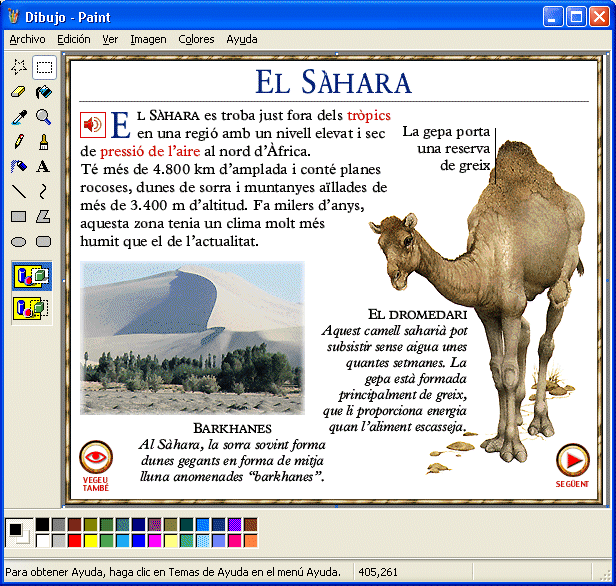The height and width of the screenshot is (586, 616).
Task: Minimize the Dibujo - Paint window
Action: click(x=553, y=17)
